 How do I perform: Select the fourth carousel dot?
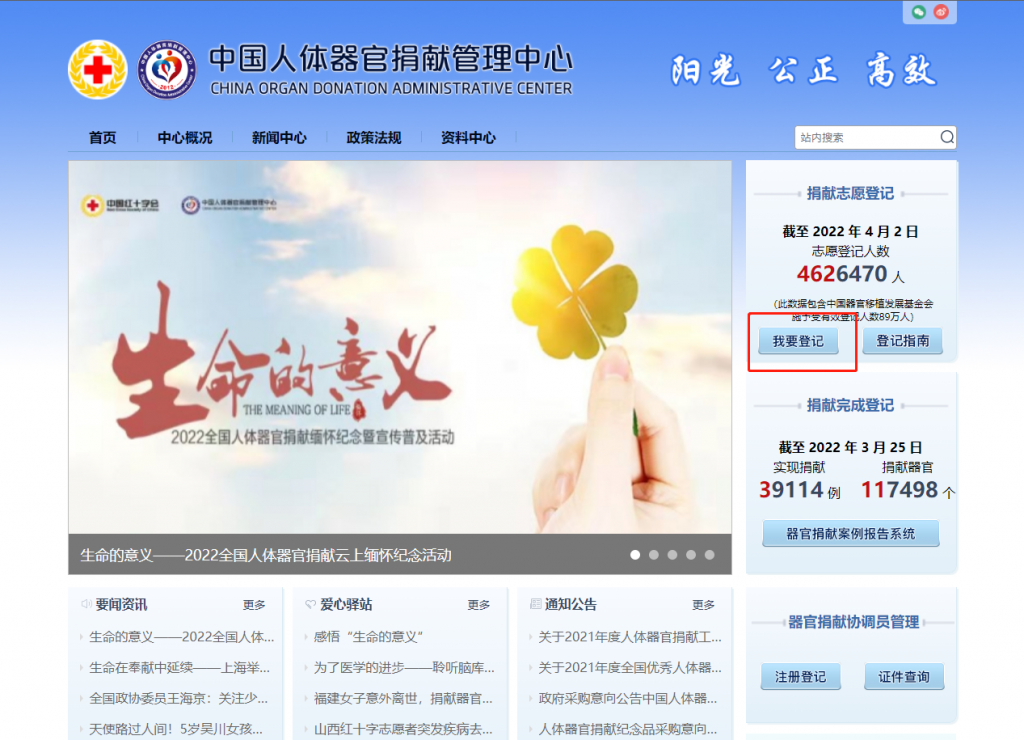691,555
